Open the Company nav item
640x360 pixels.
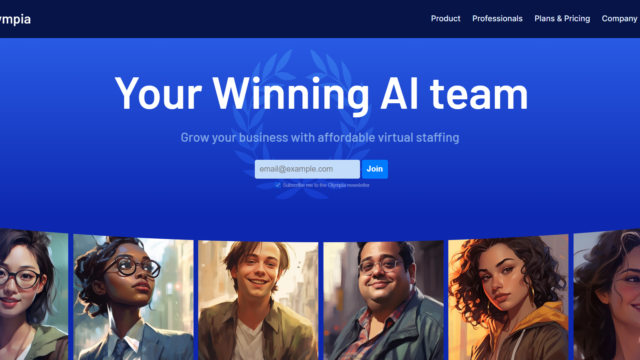[619, 19]
